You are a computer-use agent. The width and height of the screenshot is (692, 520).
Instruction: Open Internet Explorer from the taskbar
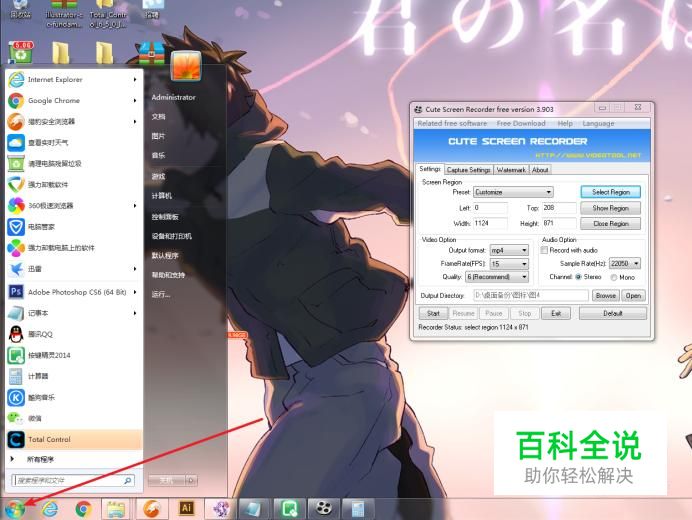50,509
